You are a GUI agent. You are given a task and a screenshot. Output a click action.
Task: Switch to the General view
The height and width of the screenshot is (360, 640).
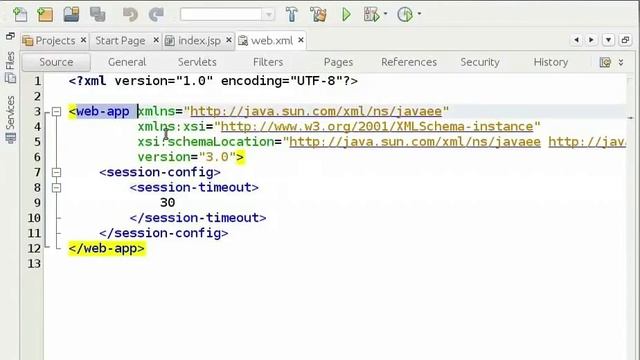127,62
